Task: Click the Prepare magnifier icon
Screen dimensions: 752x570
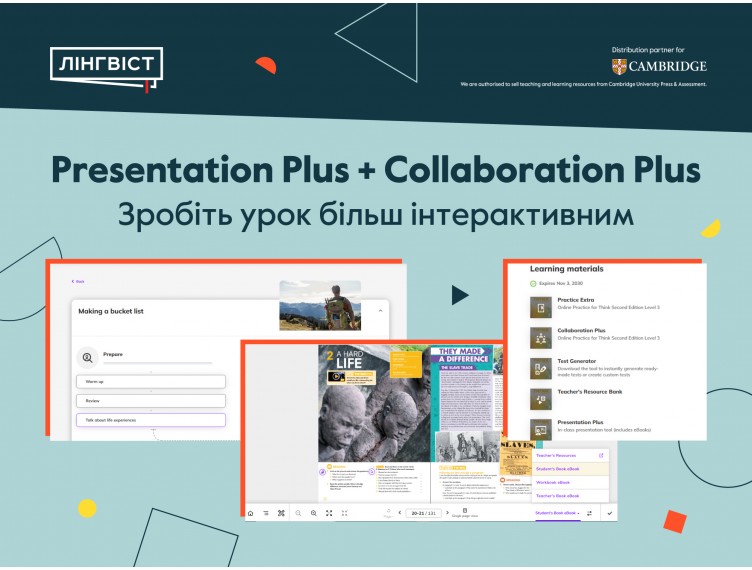Action: click(87, 358)
